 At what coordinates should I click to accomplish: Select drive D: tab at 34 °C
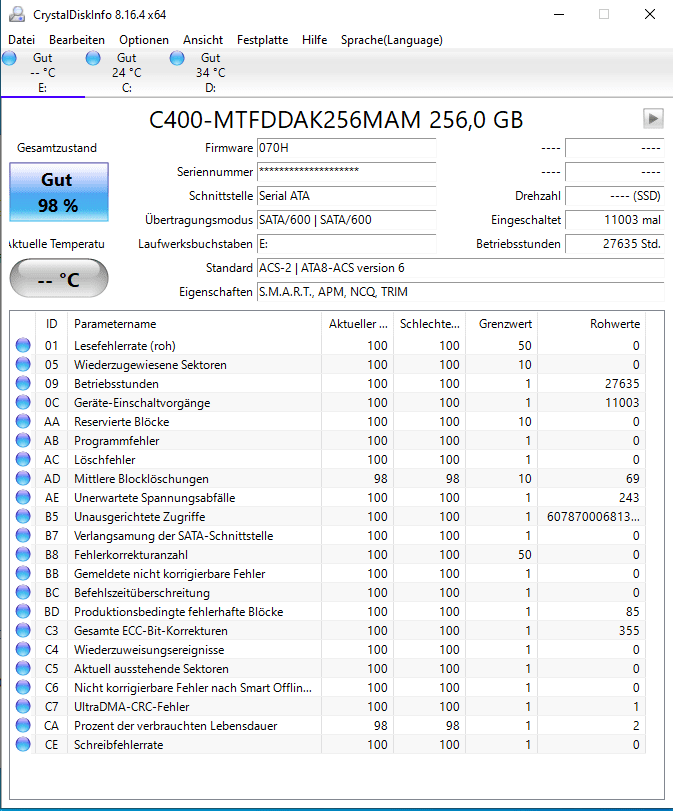tap(211, 73)
